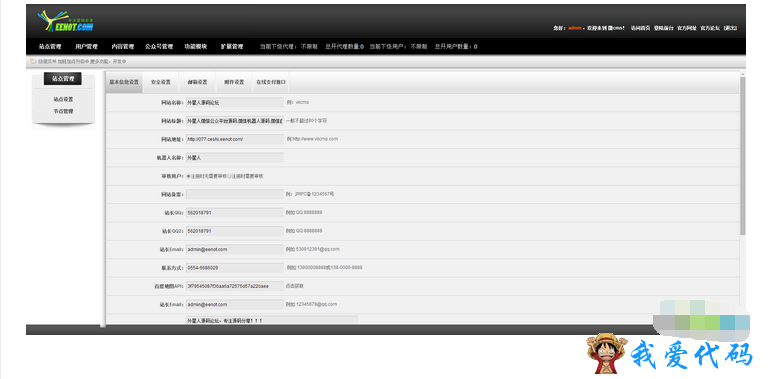Click the admin username in header
Viewport: 770px width, 379px height.
(575, 28)
